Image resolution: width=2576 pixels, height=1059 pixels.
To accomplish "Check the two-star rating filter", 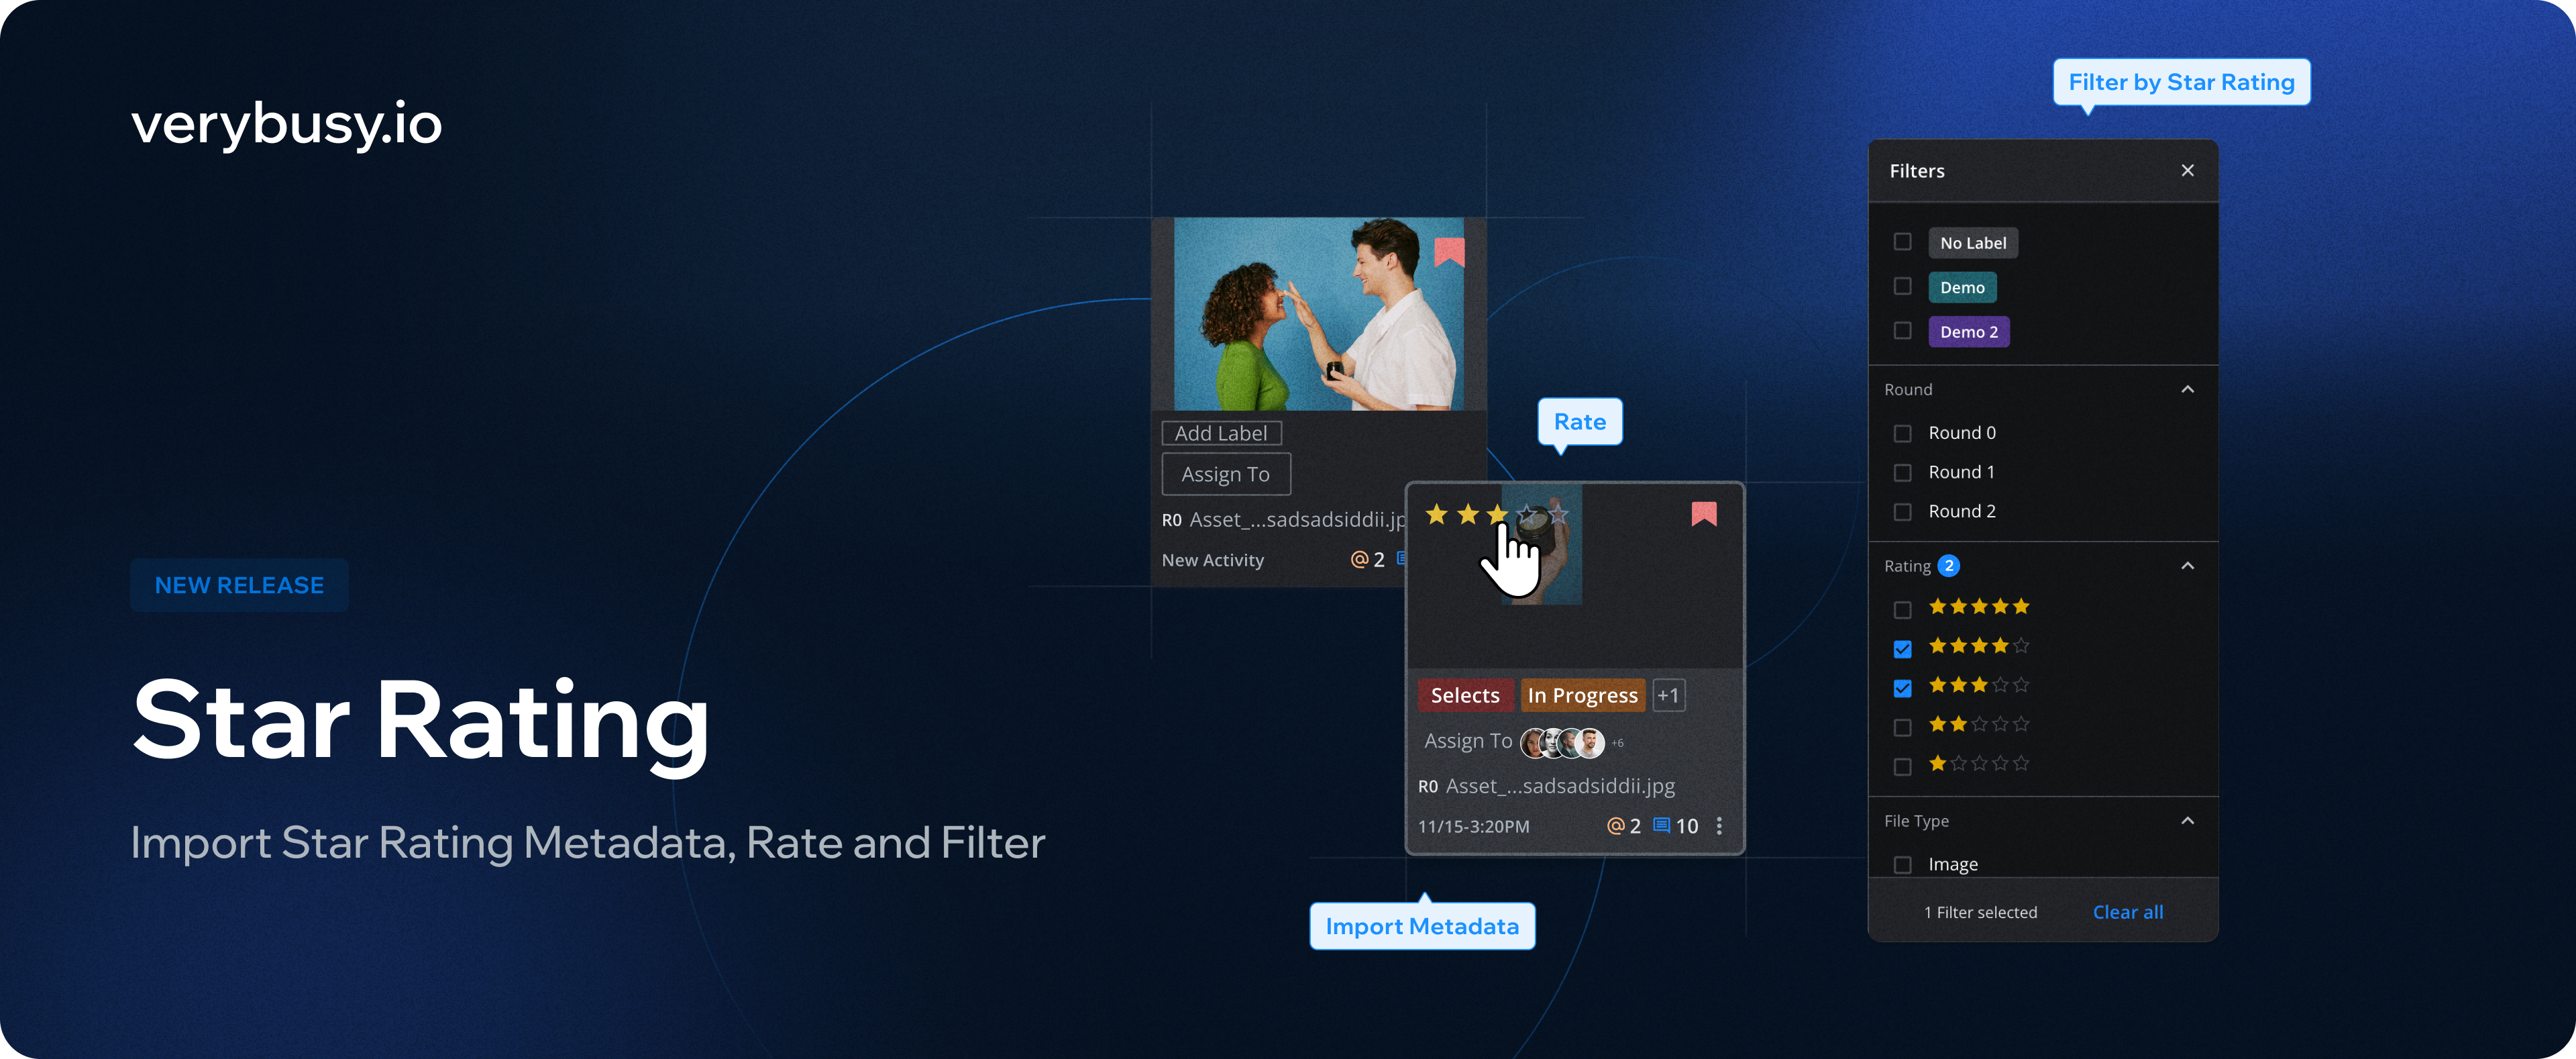I will pyautogui.click(x=1902, y=727).
